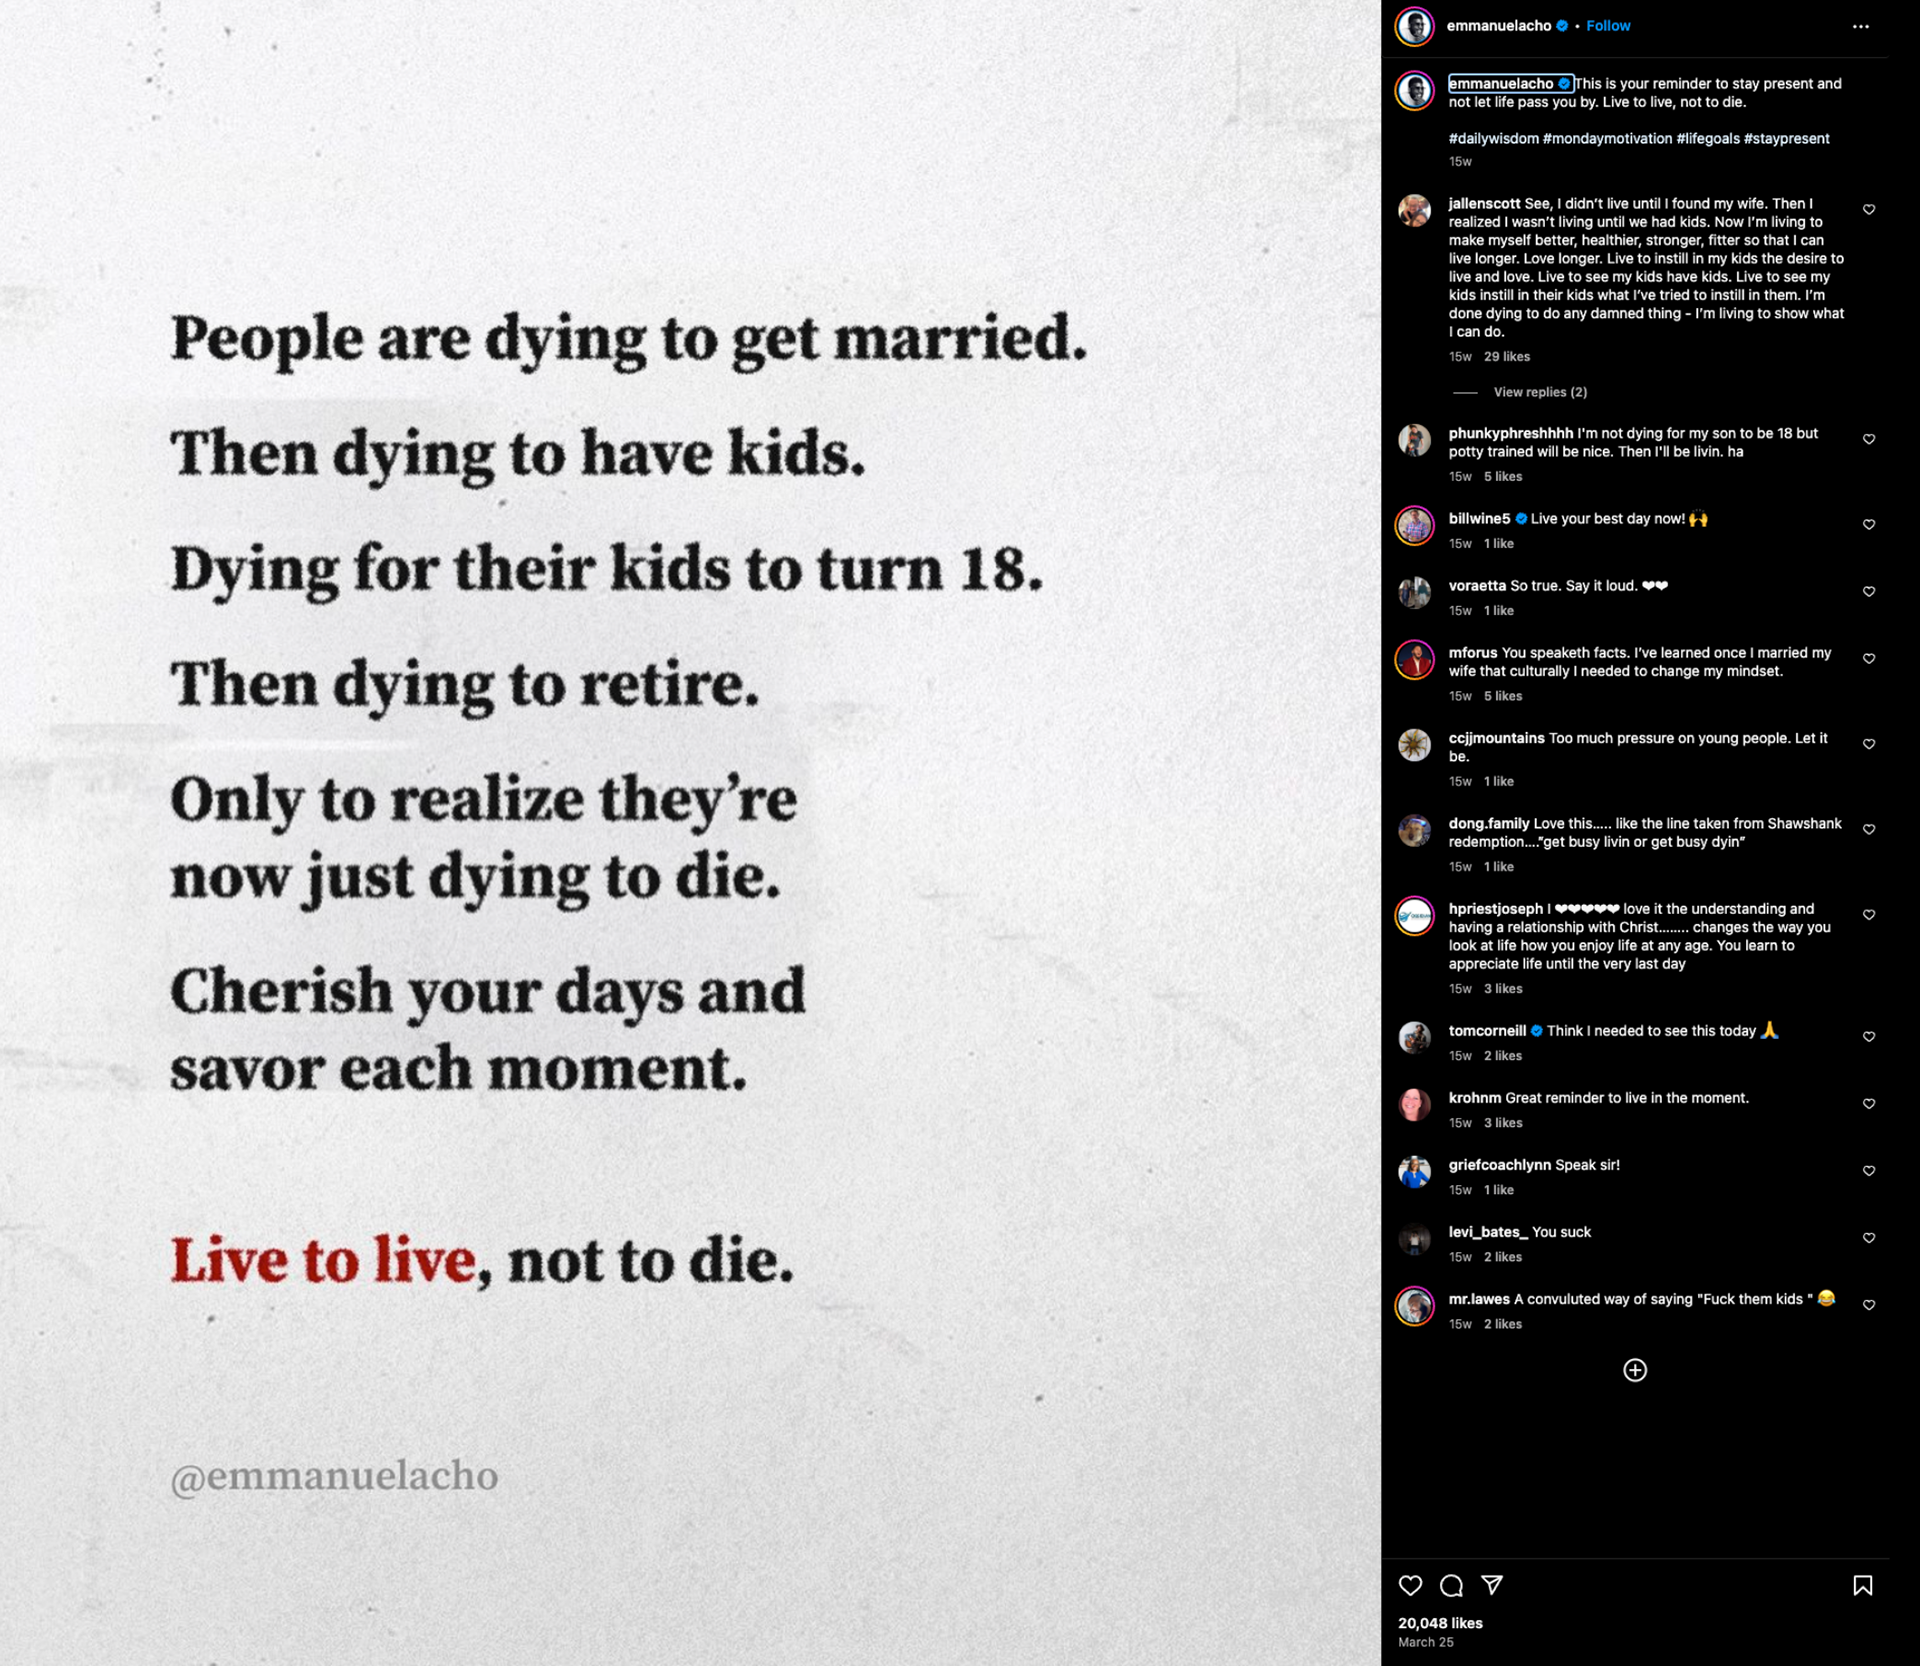Open hpriestjoseph's avatar thumbnail
This screenshot has height=1666, width=1920.
pyautogui.click(x=1414, y=915)
